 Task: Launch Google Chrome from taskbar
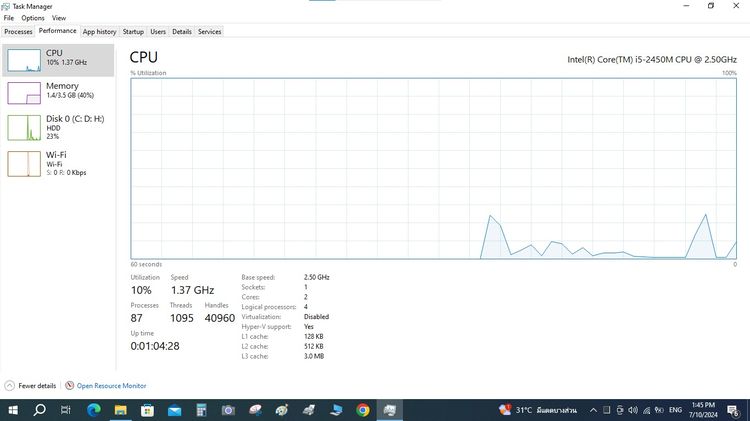point(363,410)
